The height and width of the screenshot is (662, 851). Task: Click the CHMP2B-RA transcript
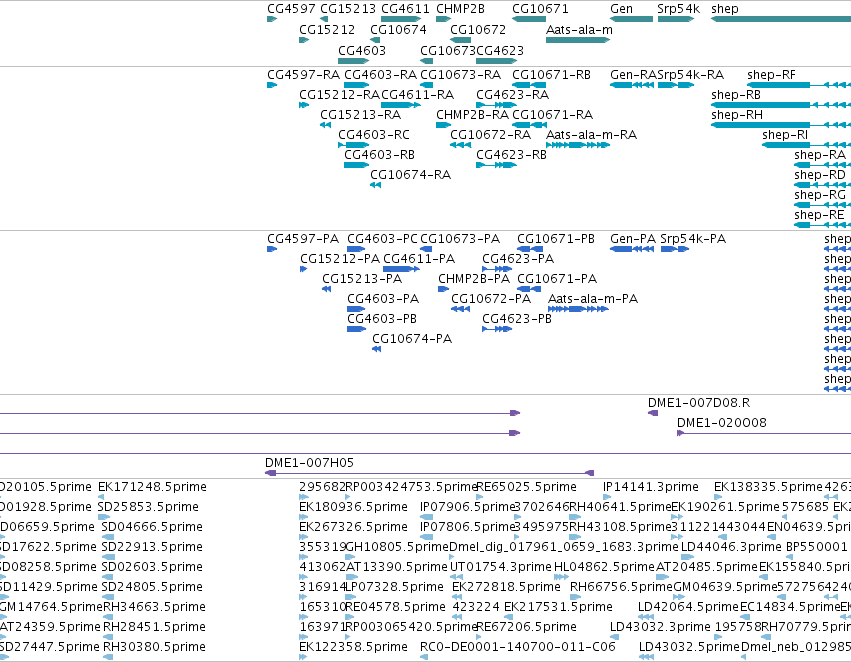443,125
